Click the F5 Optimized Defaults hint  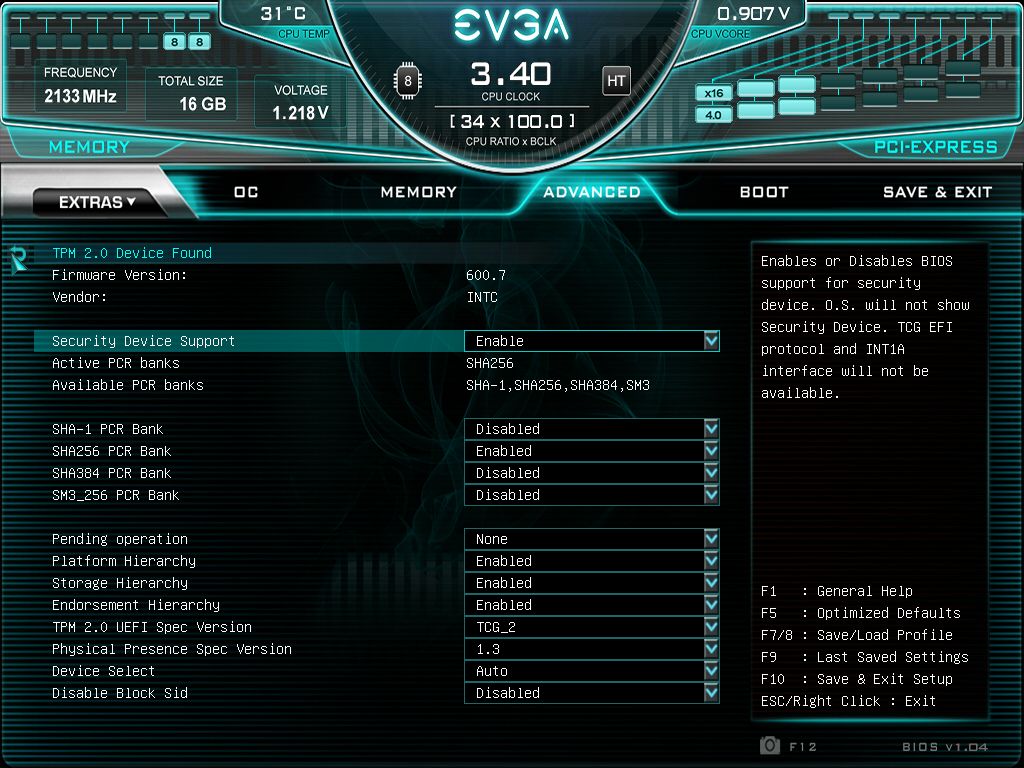[x=861, y=613]
